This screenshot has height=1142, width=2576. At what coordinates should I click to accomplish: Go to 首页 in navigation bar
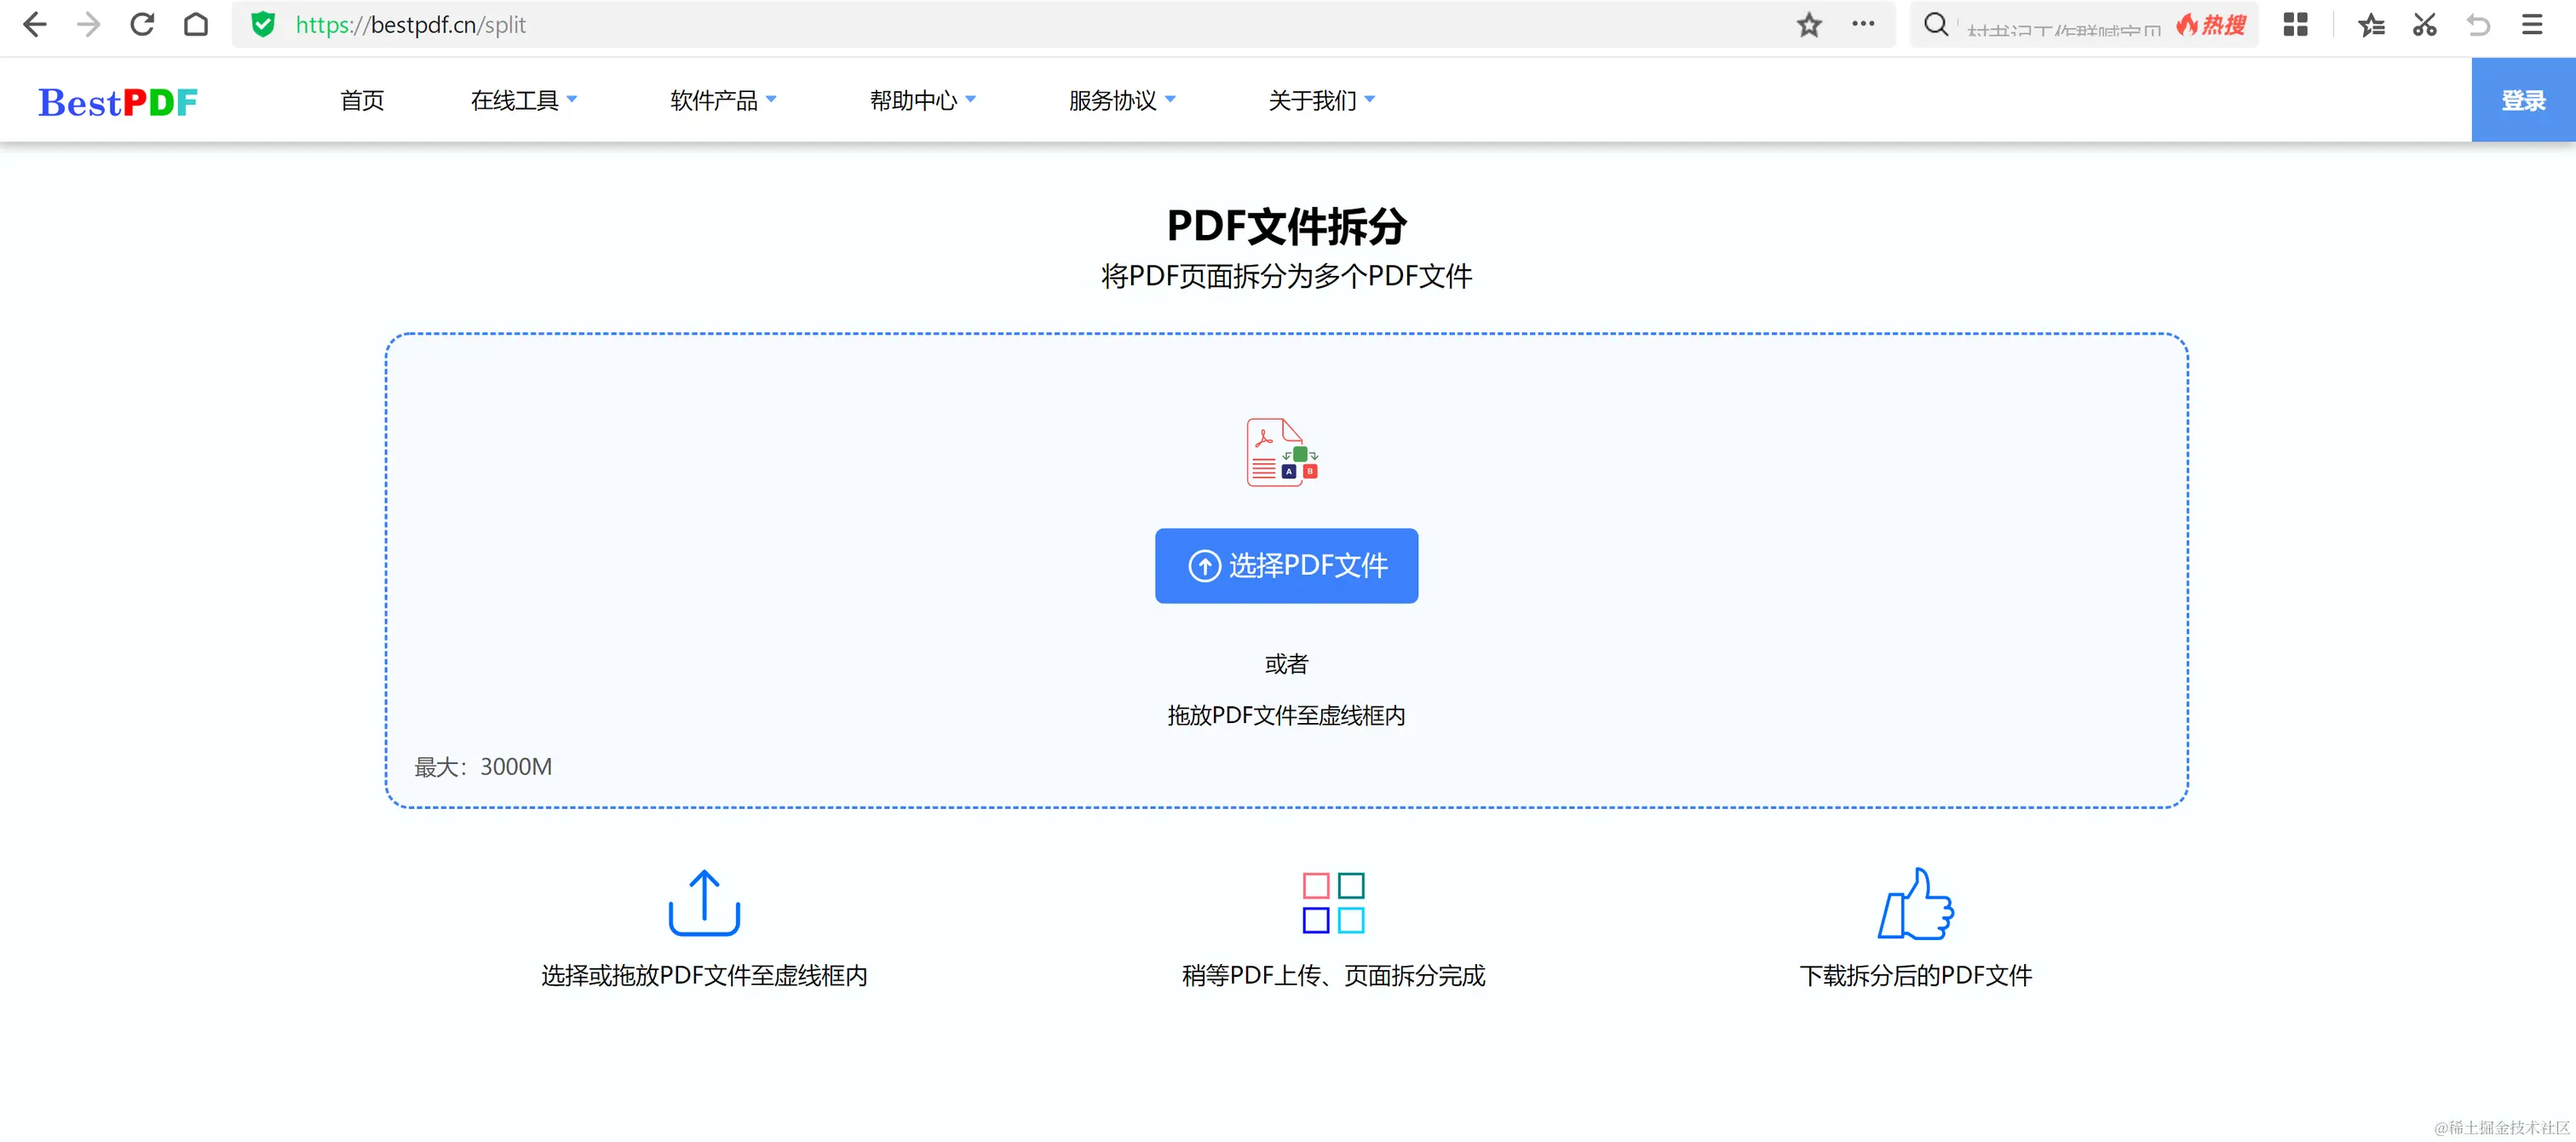pos(362,100)
